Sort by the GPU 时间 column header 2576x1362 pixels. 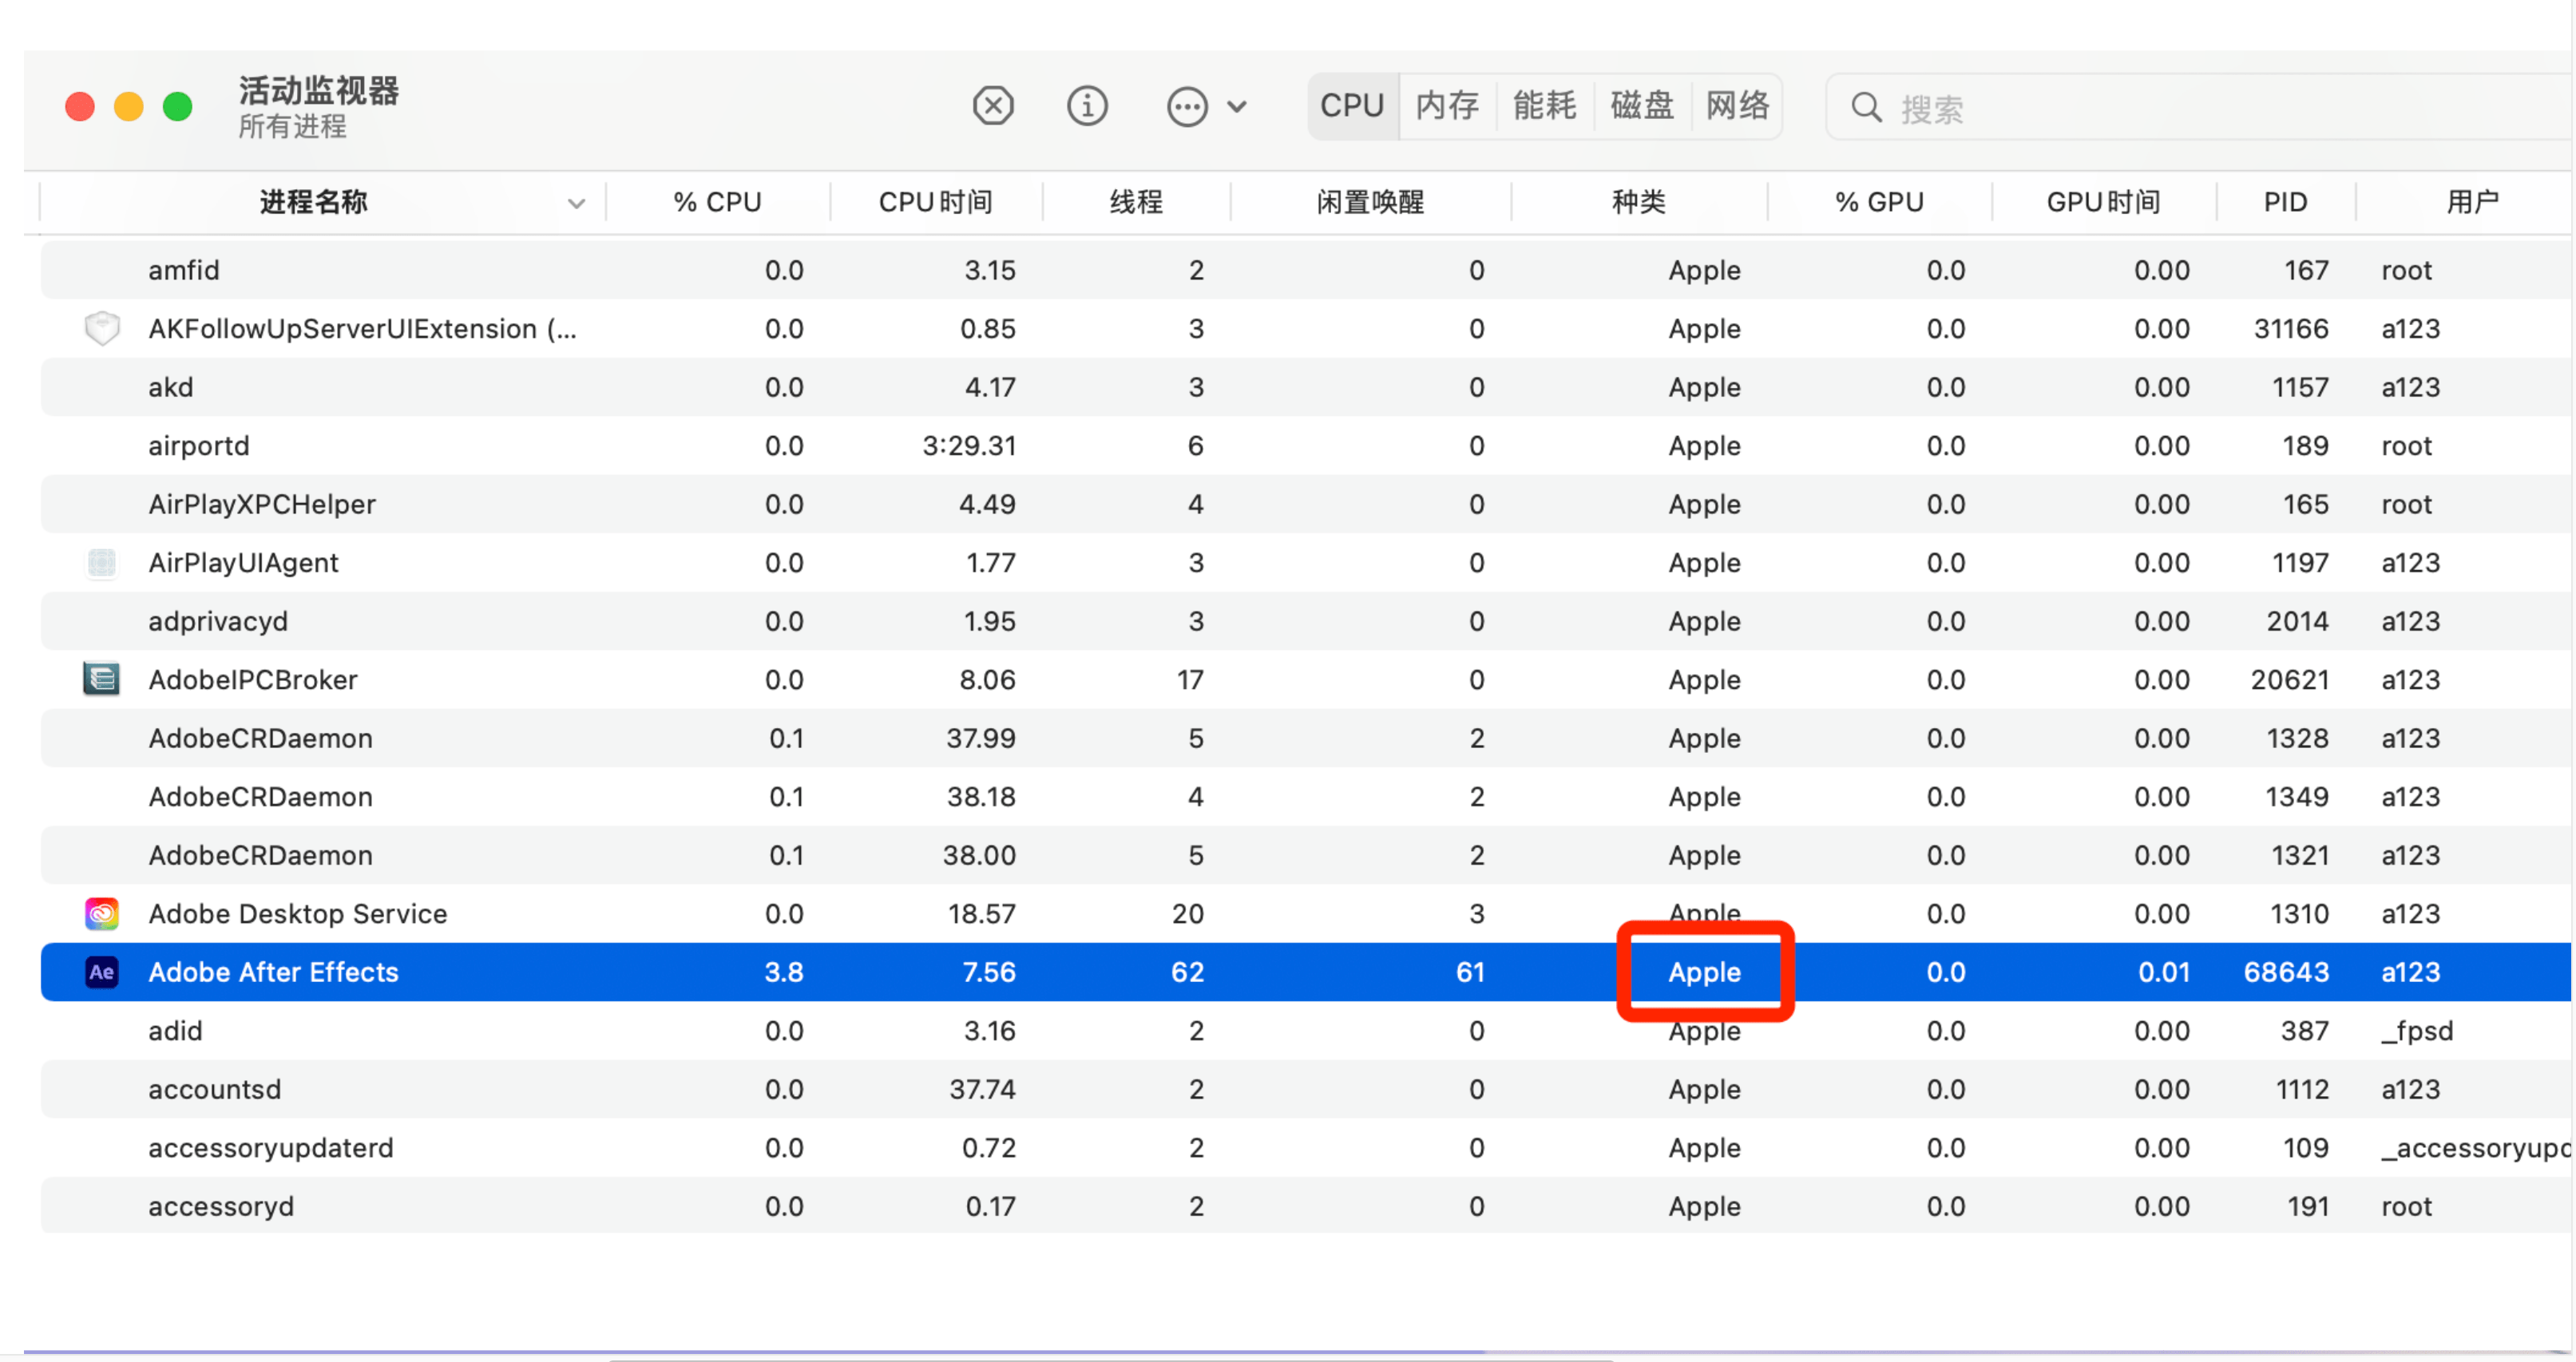(x=2103, y=203)
